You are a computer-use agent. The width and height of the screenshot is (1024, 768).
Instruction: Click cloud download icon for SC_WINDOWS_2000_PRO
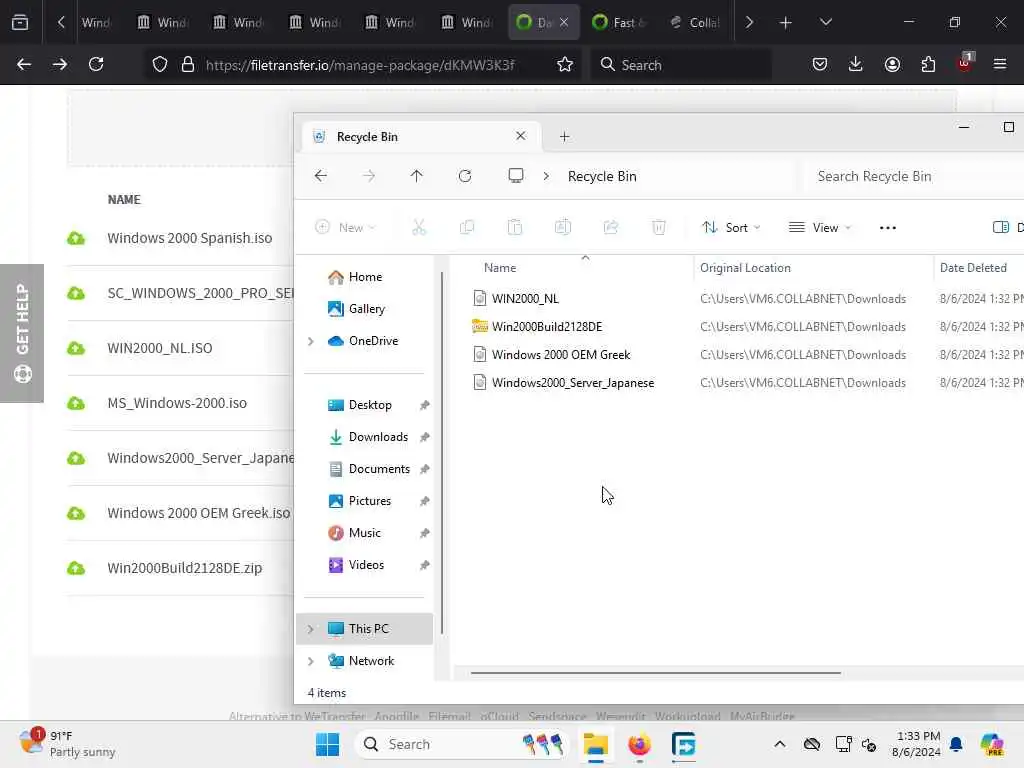click(76, 293)
